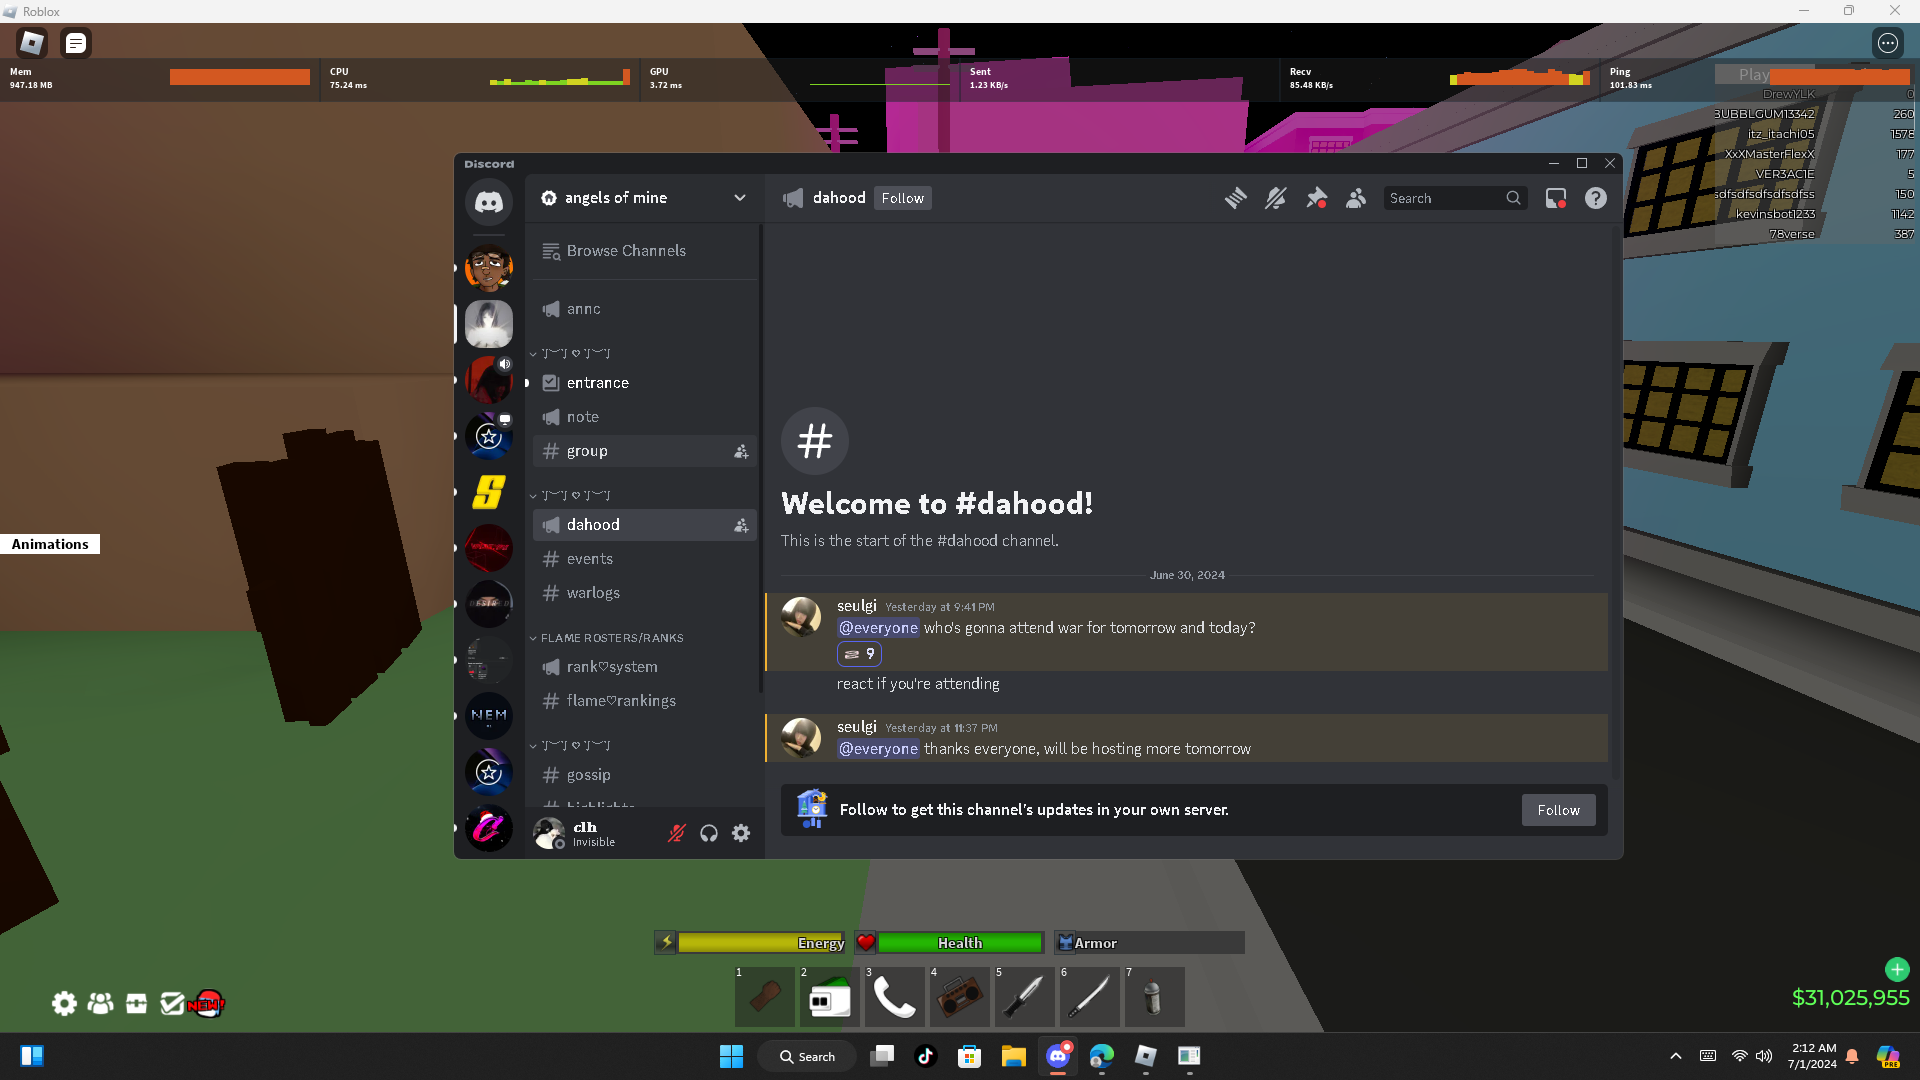Open TikTok from the taskbar

click(x=925, y=1056)
